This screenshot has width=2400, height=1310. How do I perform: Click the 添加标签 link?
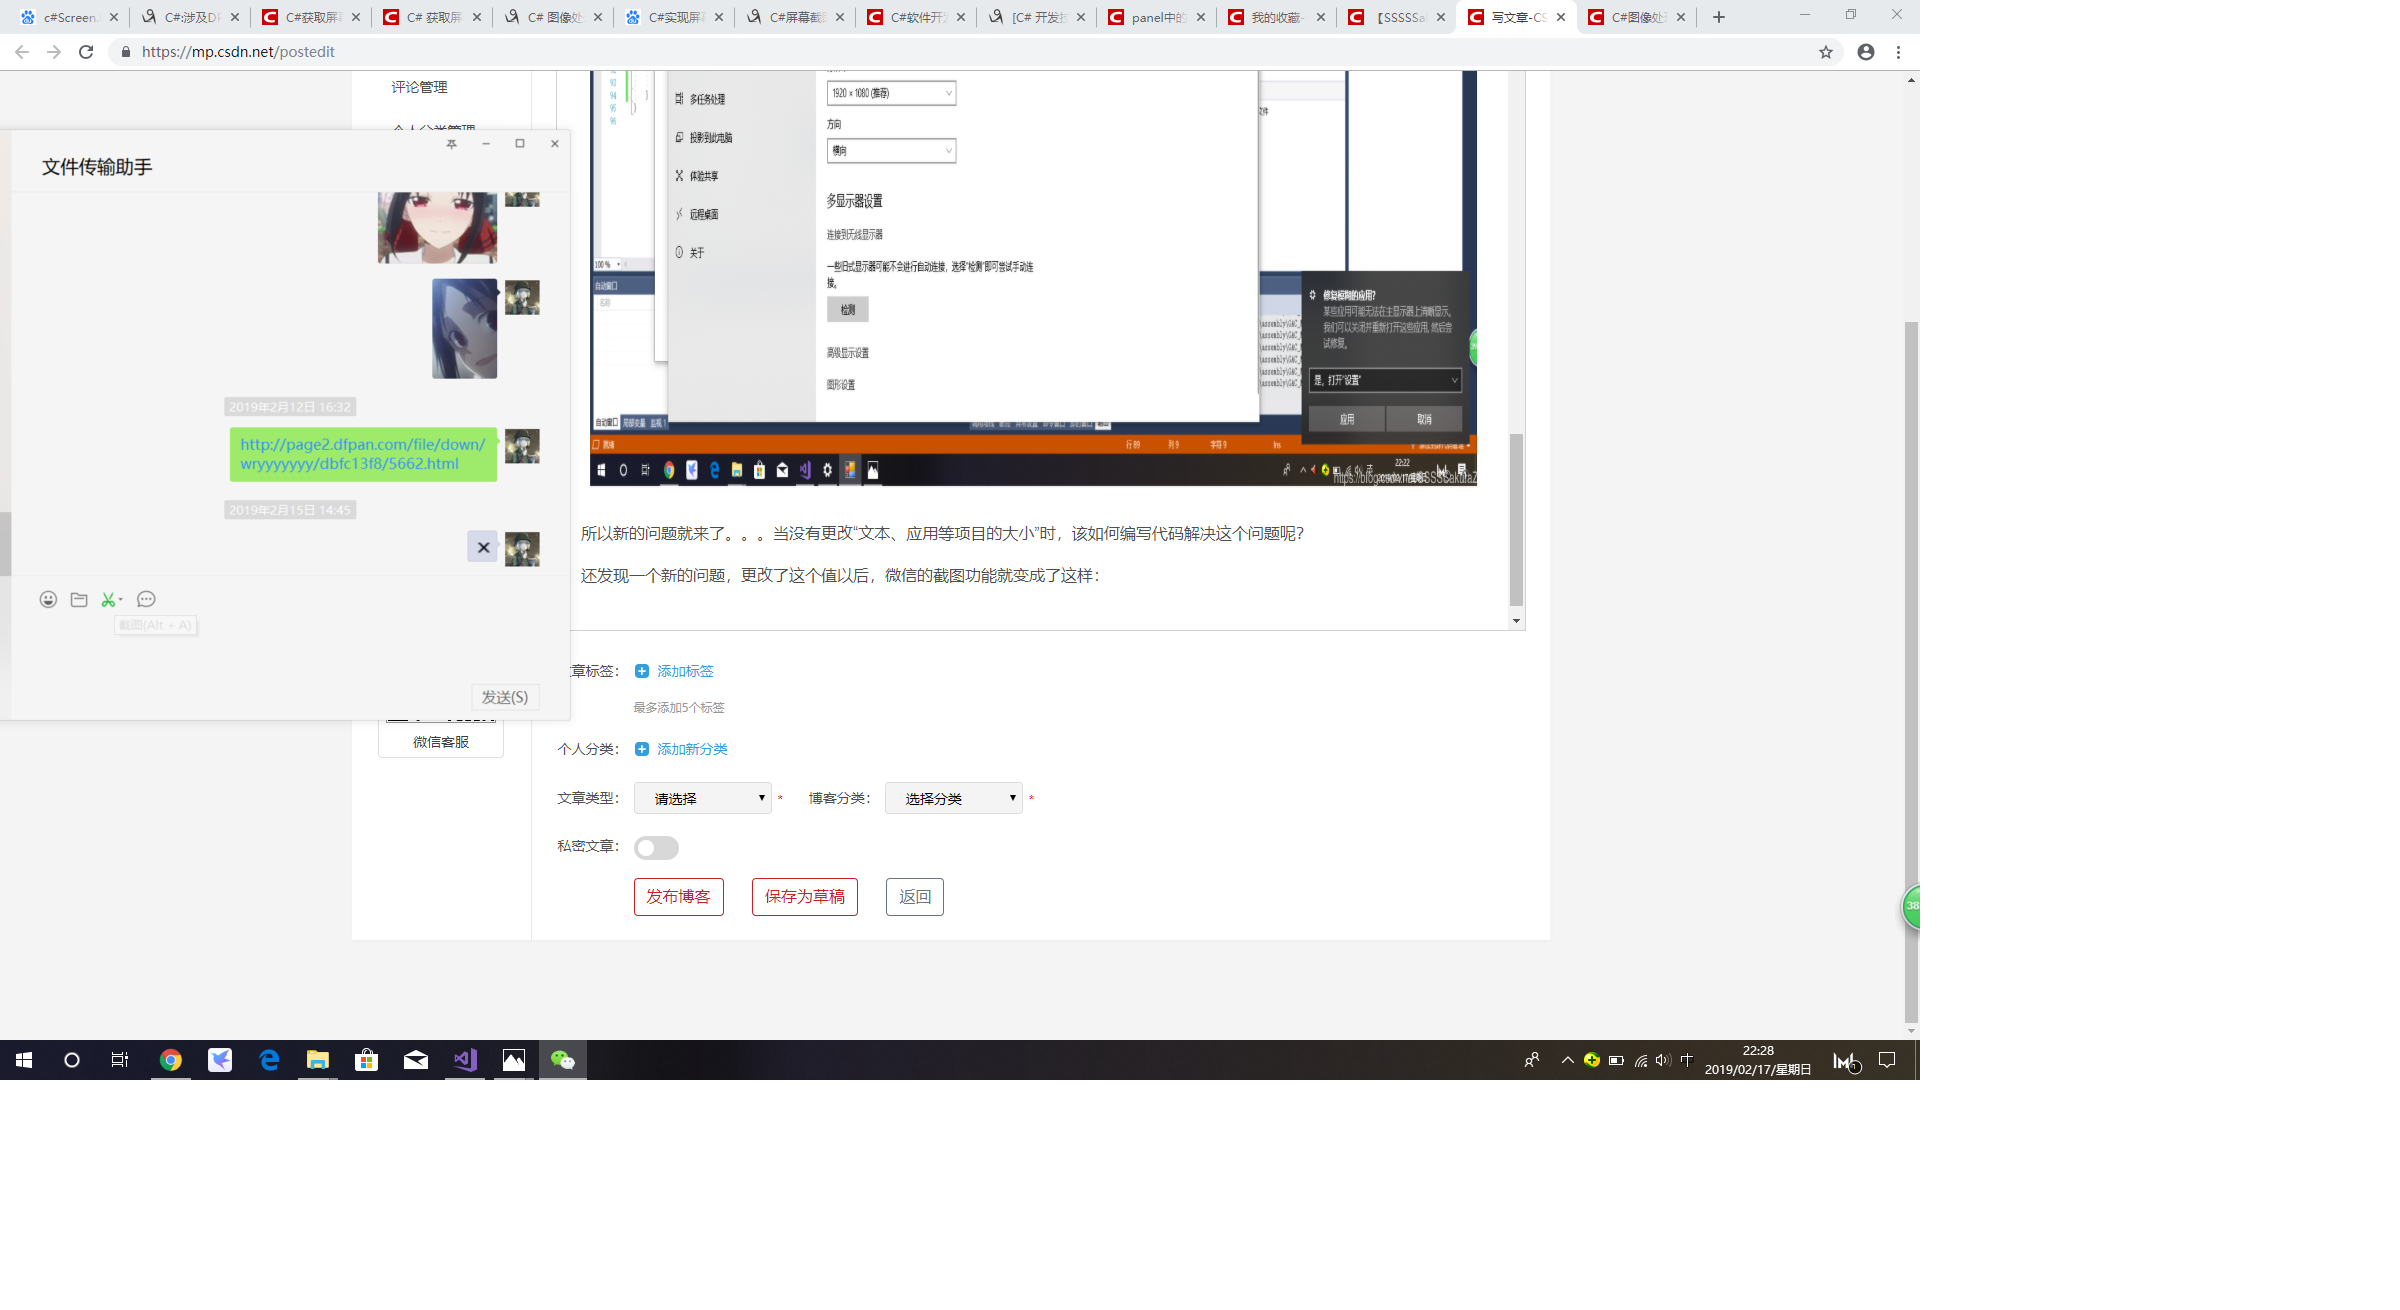(684, 671)
